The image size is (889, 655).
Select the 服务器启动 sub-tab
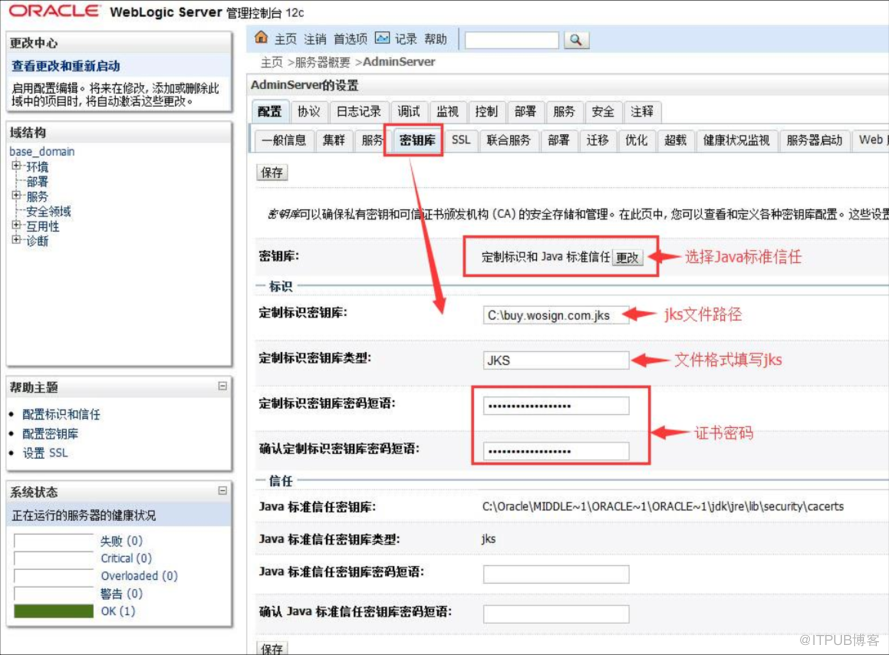click(815, 140)
